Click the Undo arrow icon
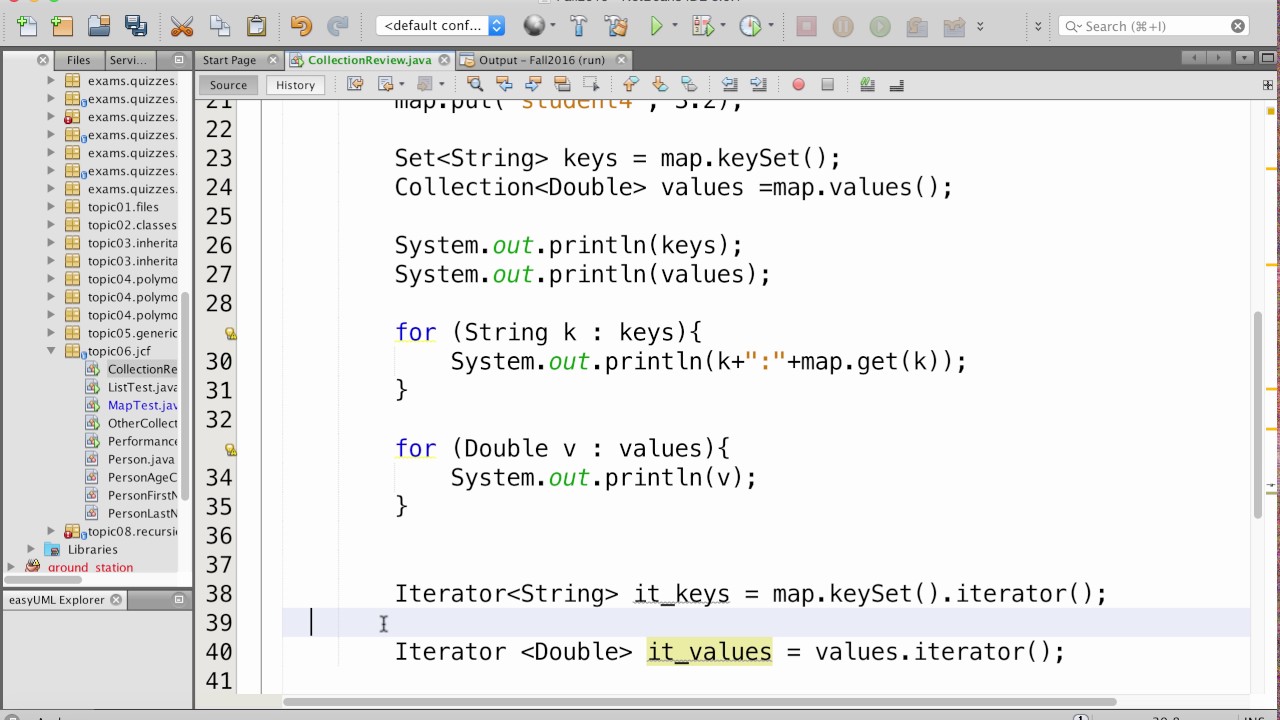 pyautogui.click(x=301, y=26)
